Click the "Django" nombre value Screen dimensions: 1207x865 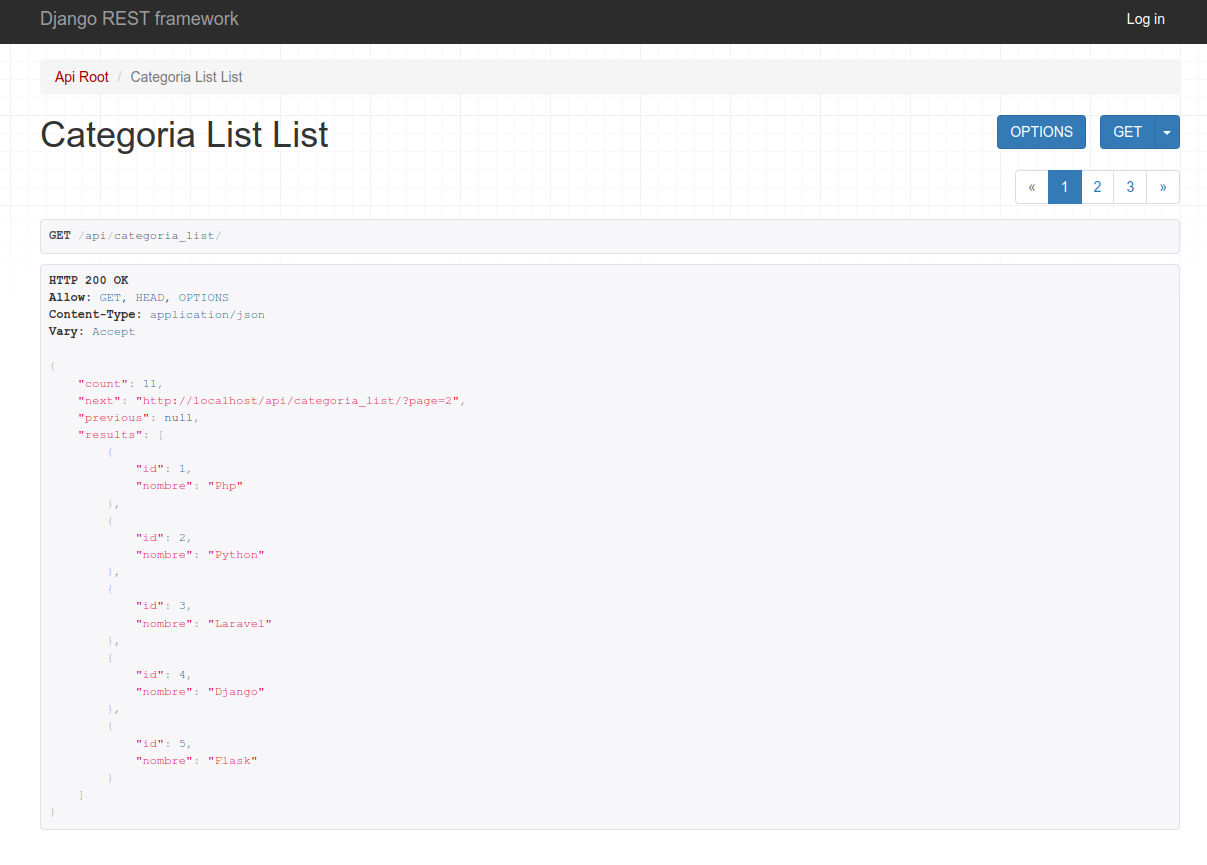pyautogui.click(x=236, y=691)
